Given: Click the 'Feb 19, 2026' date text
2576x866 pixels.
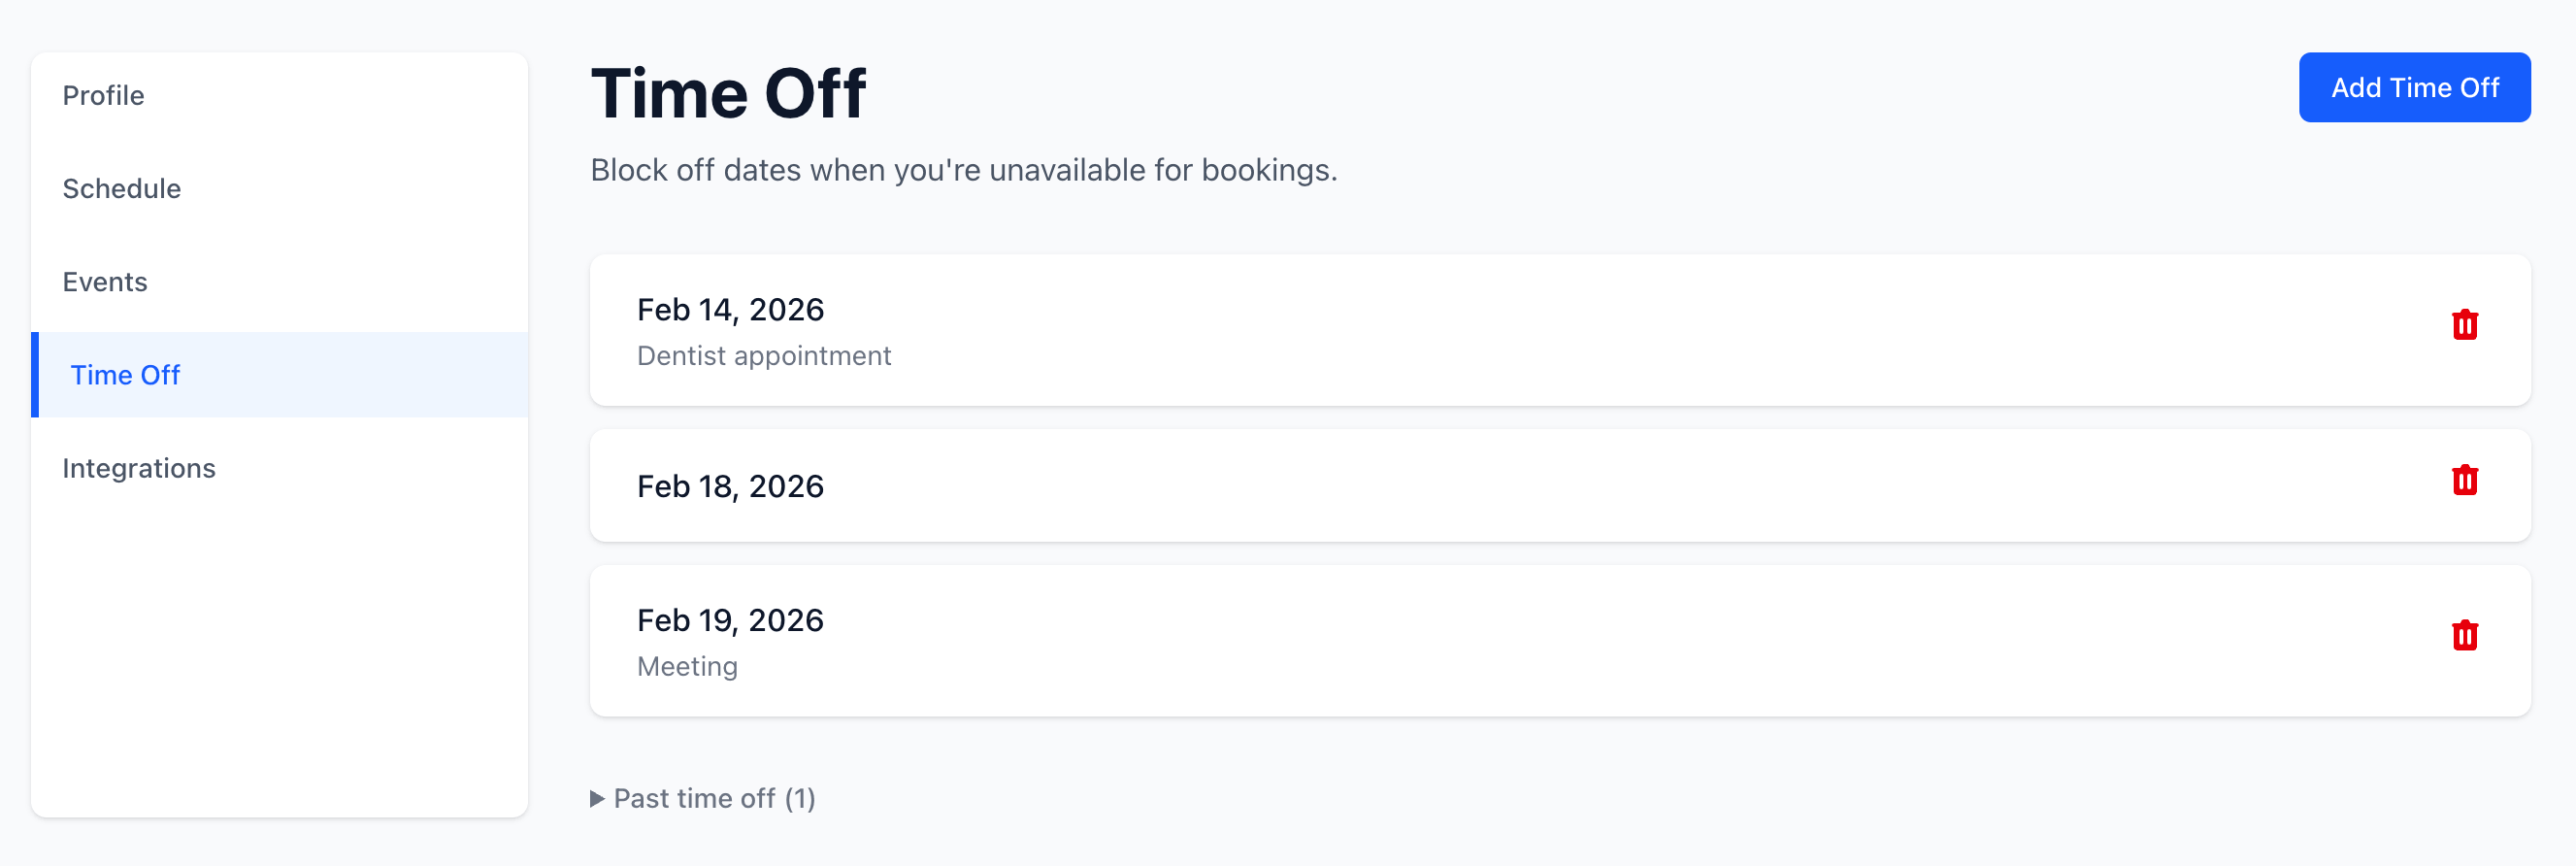Looking at the screenshot, I should click(x=730, y=620).
